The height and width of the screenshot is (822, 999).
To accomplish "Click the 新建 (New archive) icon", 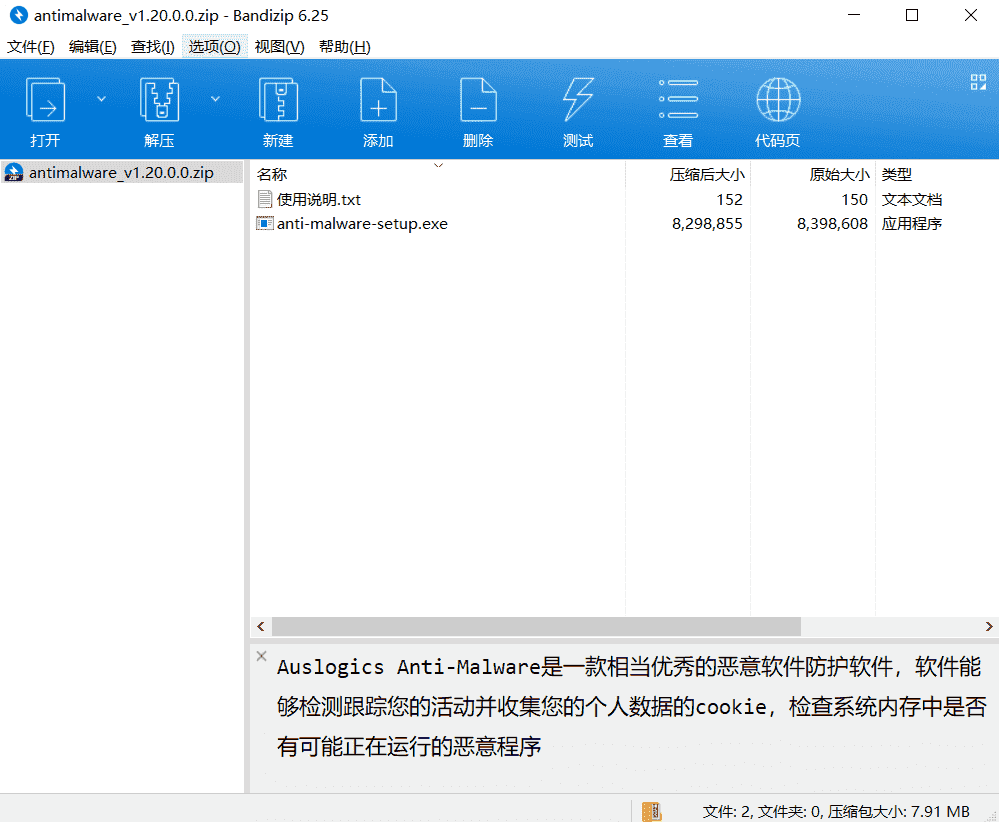I will click(x=278, y=100).
